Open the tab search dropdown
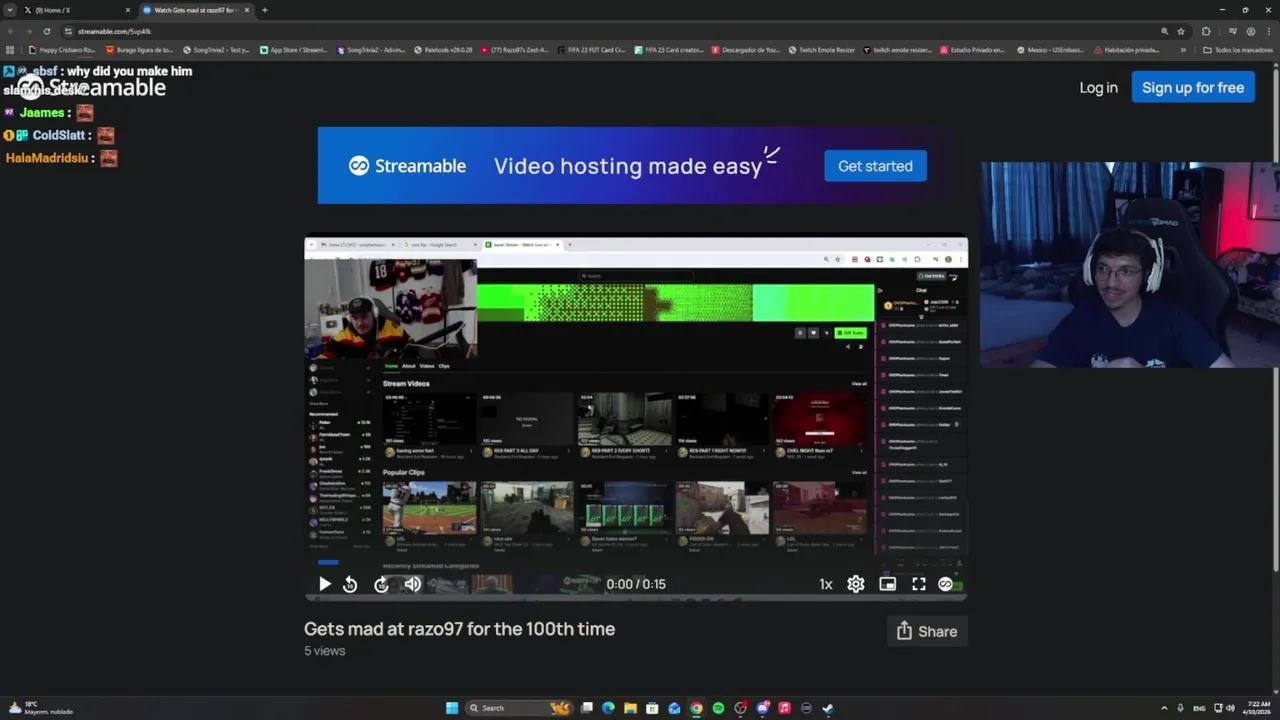This screenshot has height=720, width=1280. coord(10,10)
